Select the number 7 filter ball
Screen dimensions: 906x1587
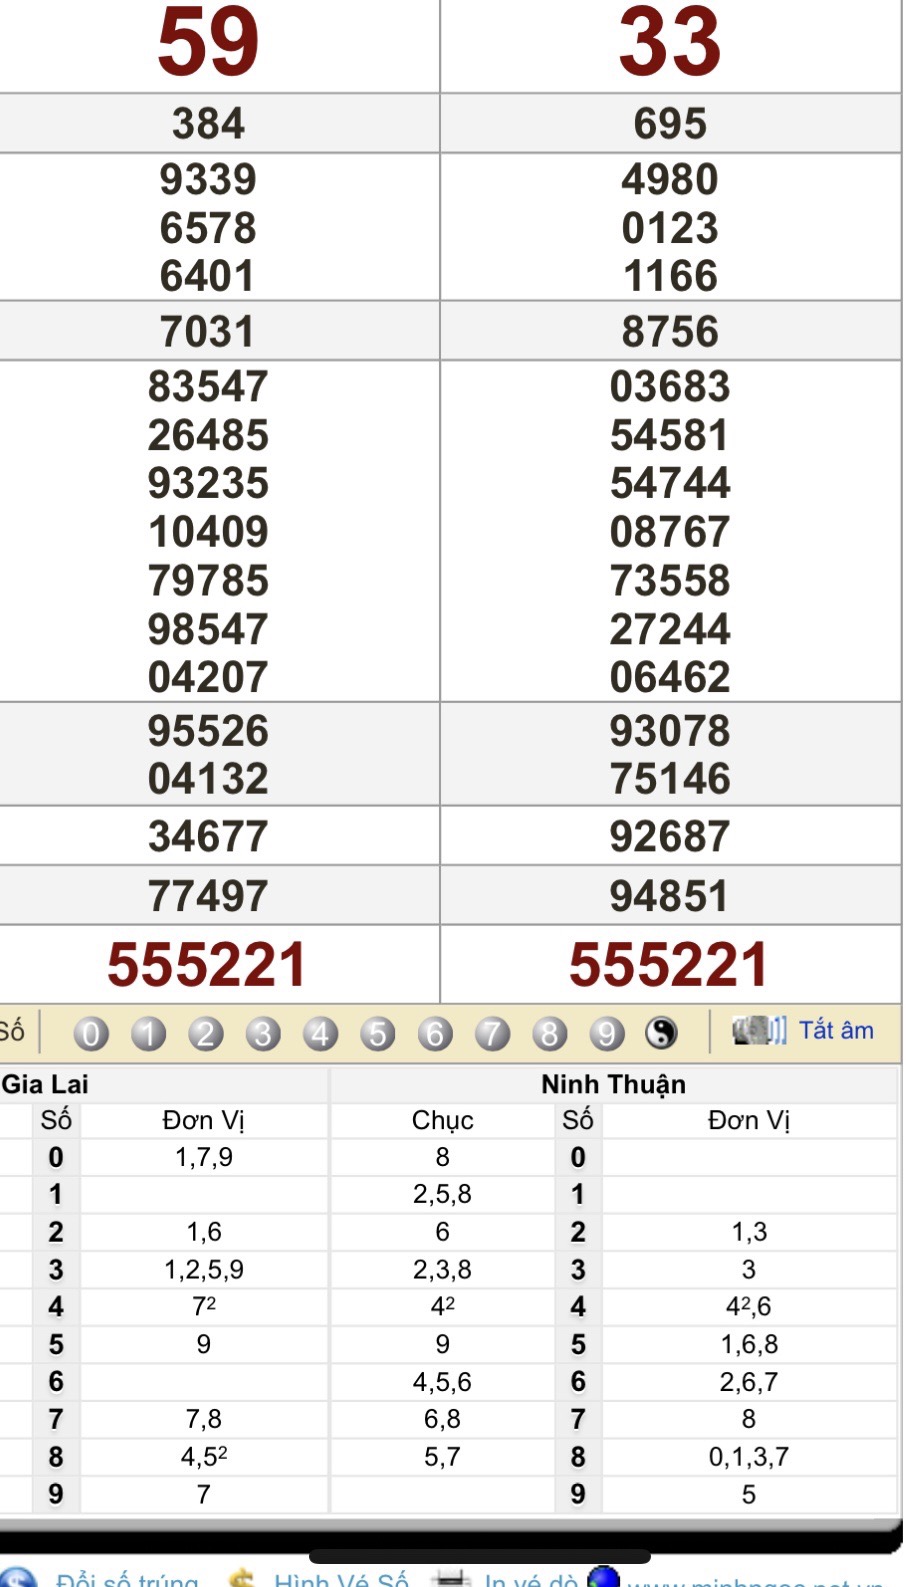click(x=492, y=1033)
